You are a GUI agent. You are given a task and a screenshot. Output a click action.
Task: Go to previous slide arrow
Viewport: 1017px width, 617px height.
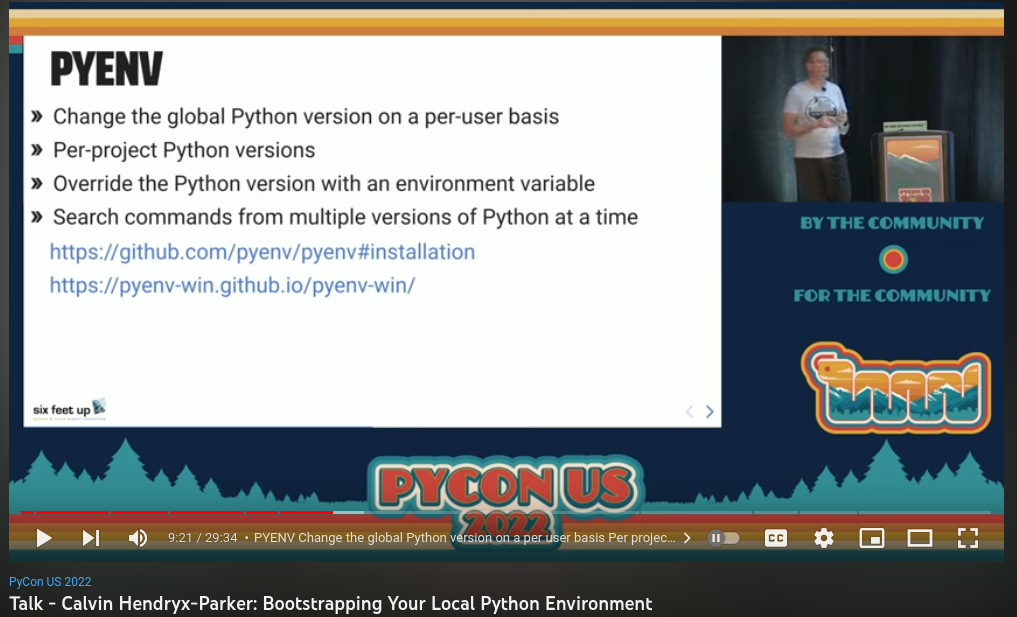coord(689,411)
